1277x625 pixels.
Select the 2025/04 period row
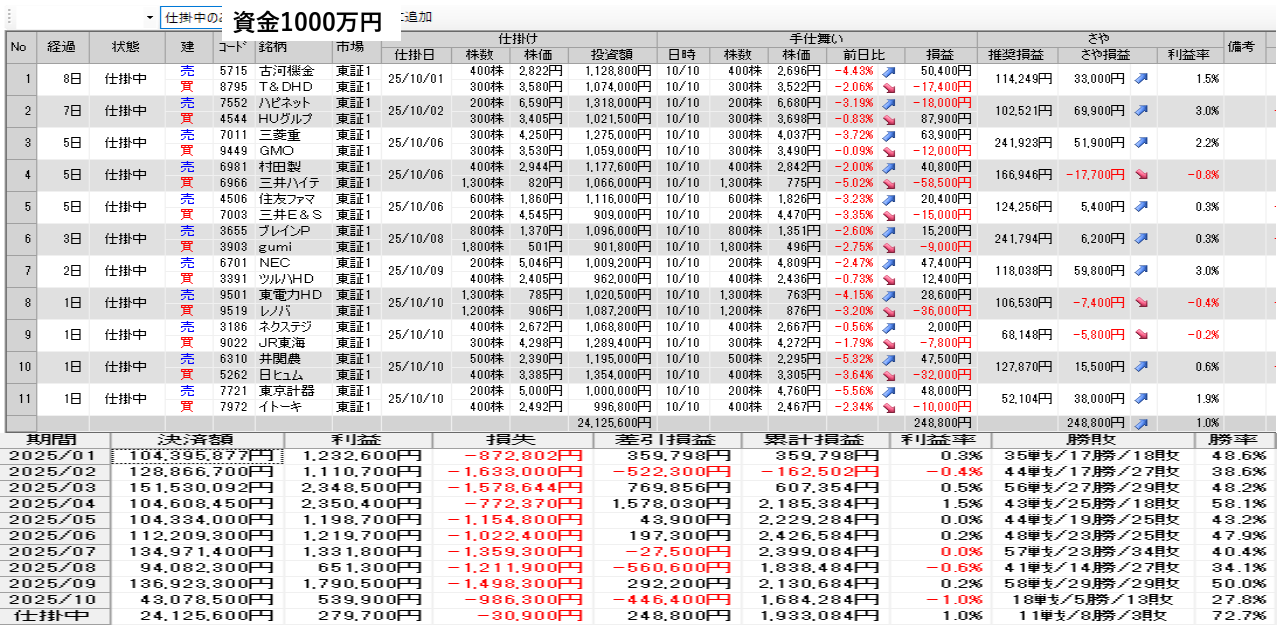[55, 505]
